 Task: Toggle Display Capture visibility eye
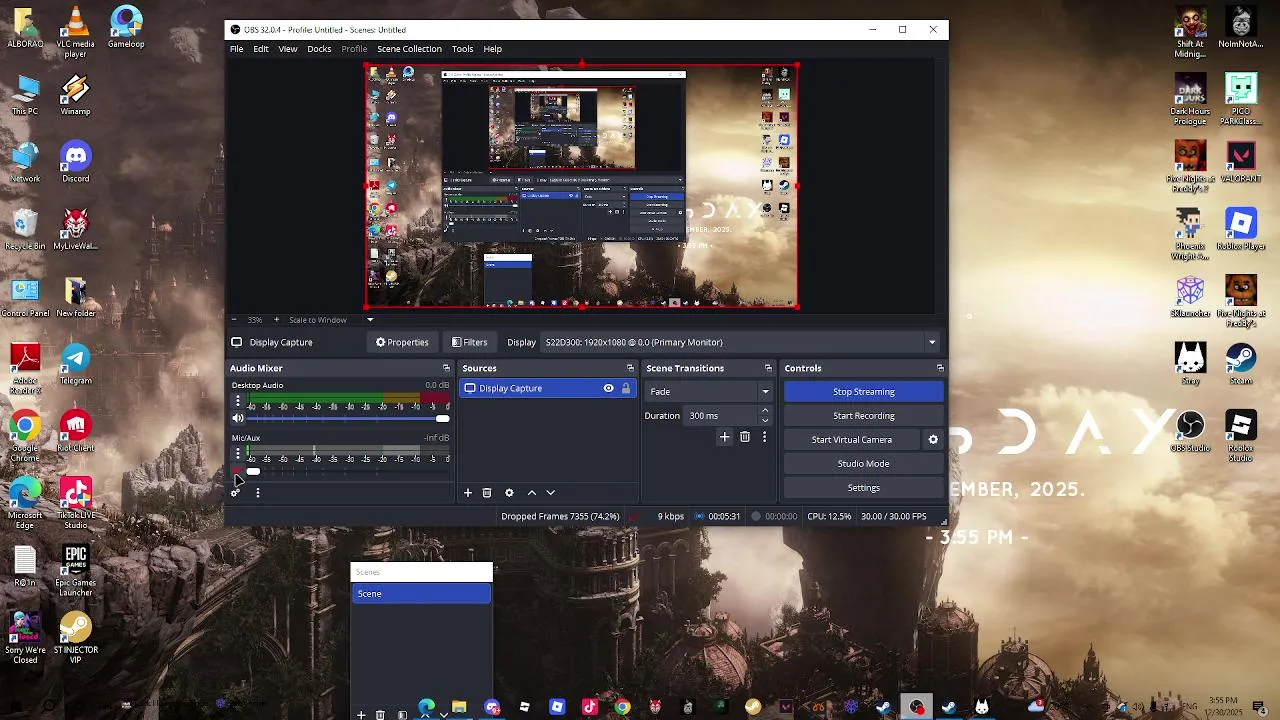tap(608, 388)
